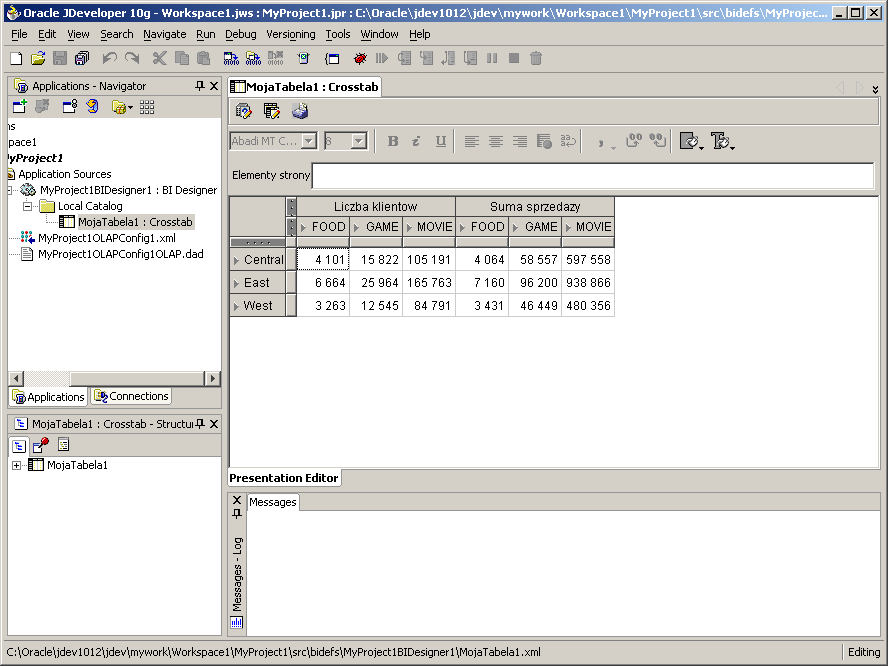
Task: Click the New Application Workspace navigator icon
Action: 19,106
